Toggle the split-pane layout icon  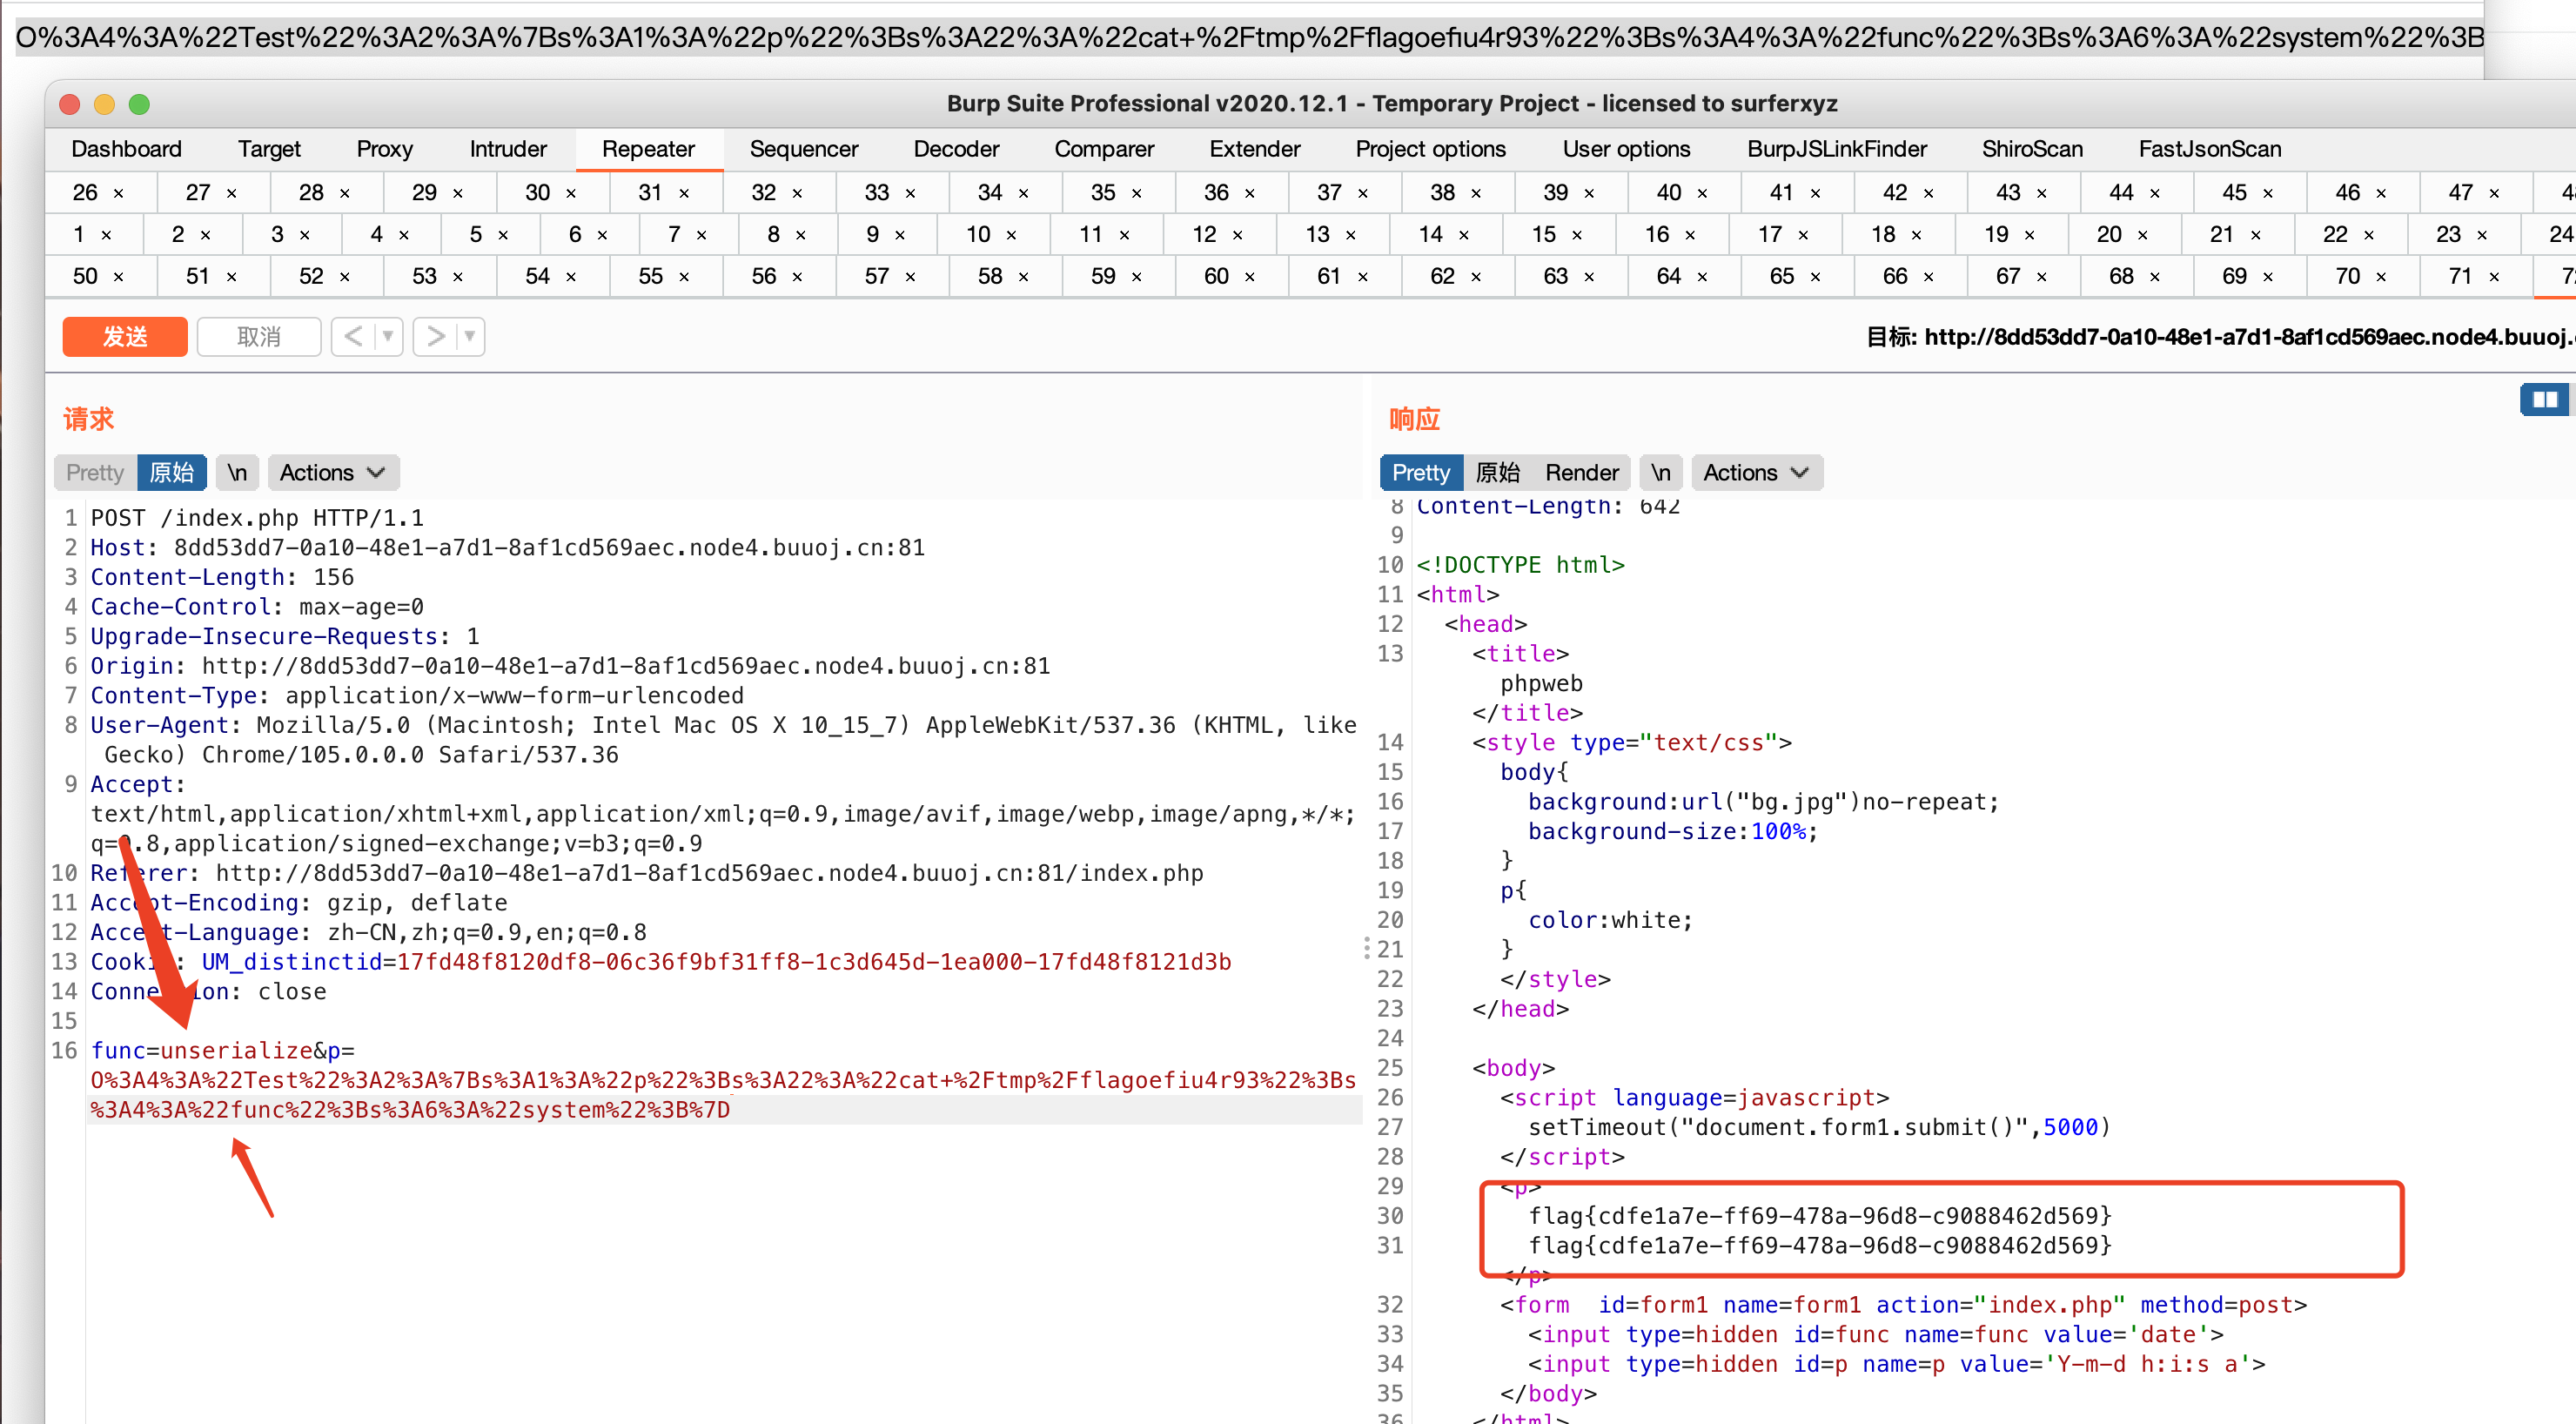[x=2544, y=400]
